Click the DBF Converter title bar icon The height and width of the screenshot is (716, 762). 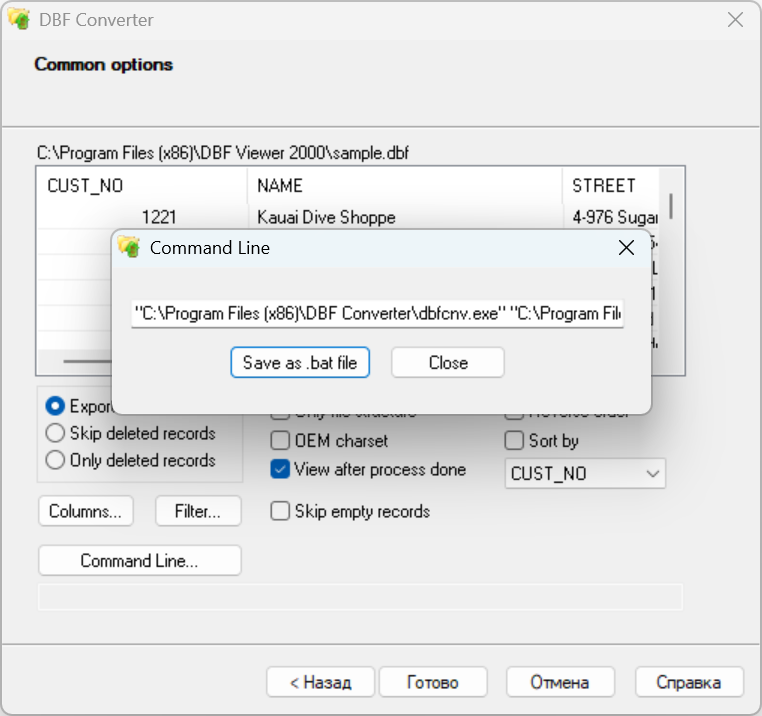tap(19, 20)
